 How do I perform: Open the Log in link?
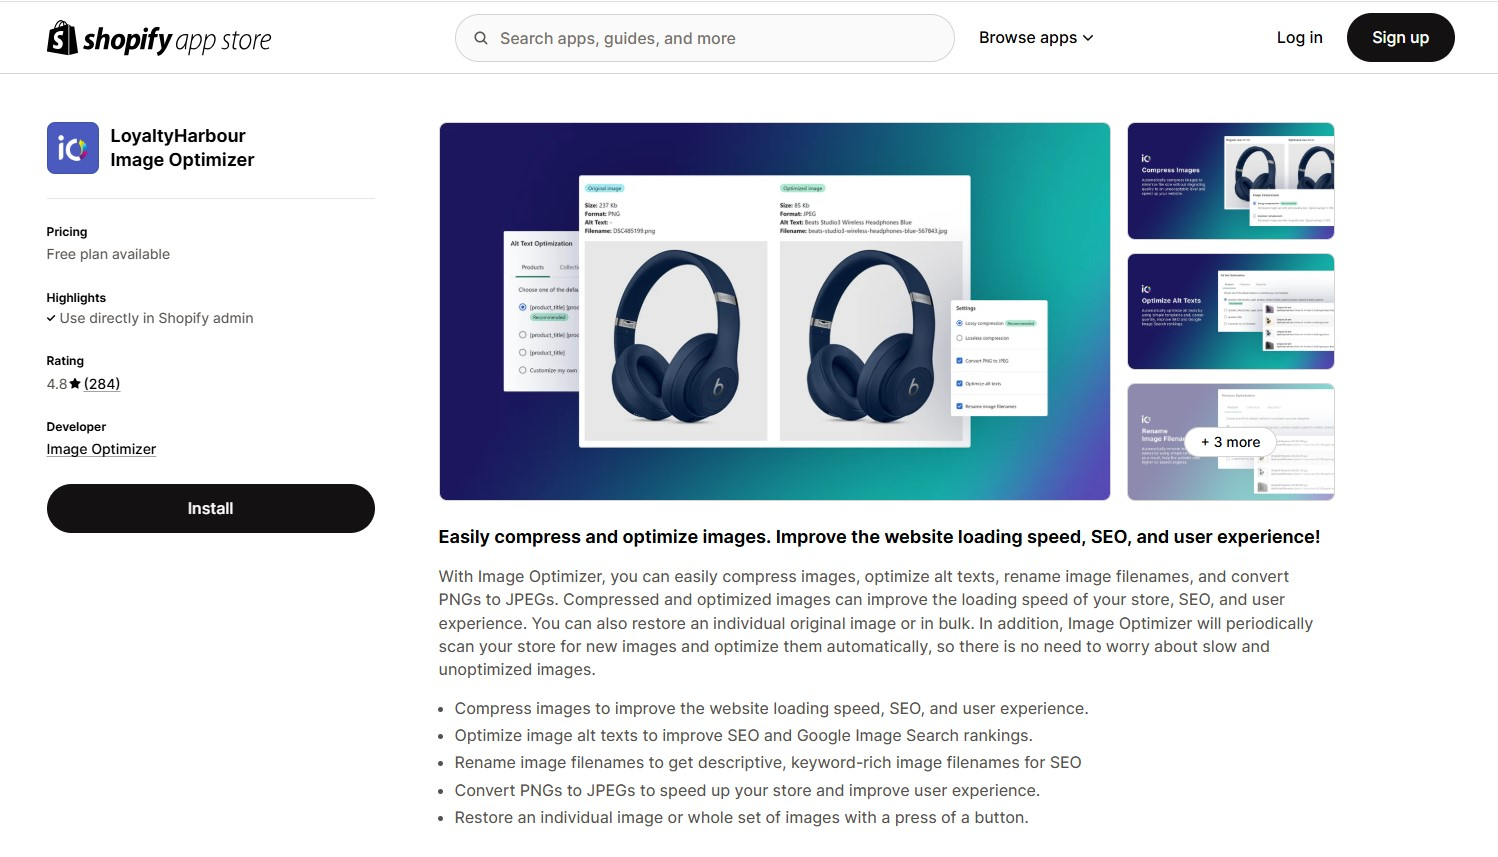tap(1299, 38)
